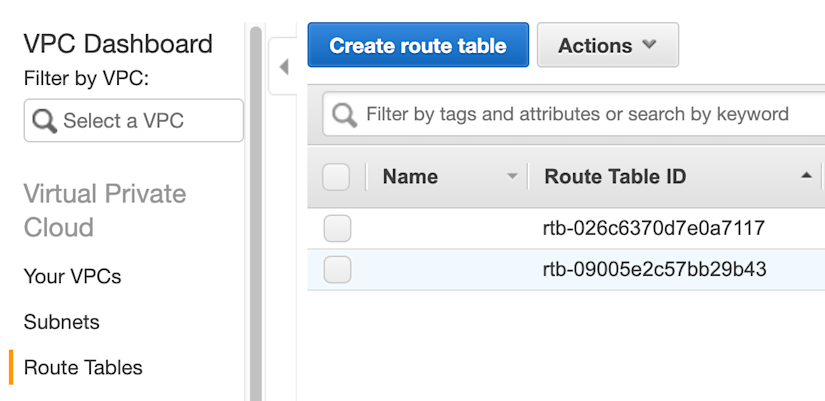Click the Route Table ID ascending sort arrow

point(806,176)
